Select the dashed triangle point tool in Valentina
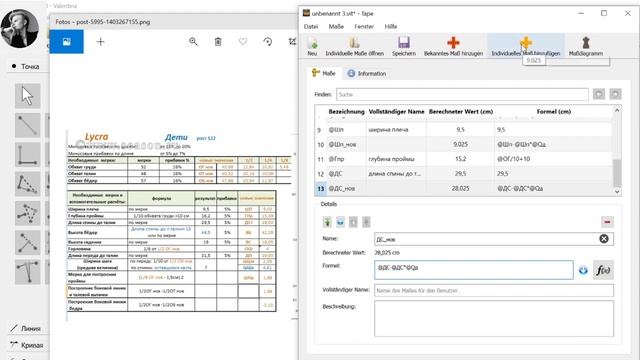640x360 pixels. 27,184
